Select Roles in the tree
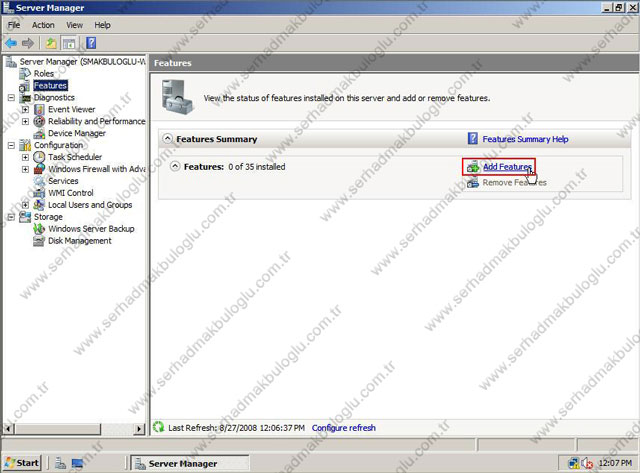Image resolution: width=640 pixels, height=473 pixels. pyautogui.click(x=44, y=73)
